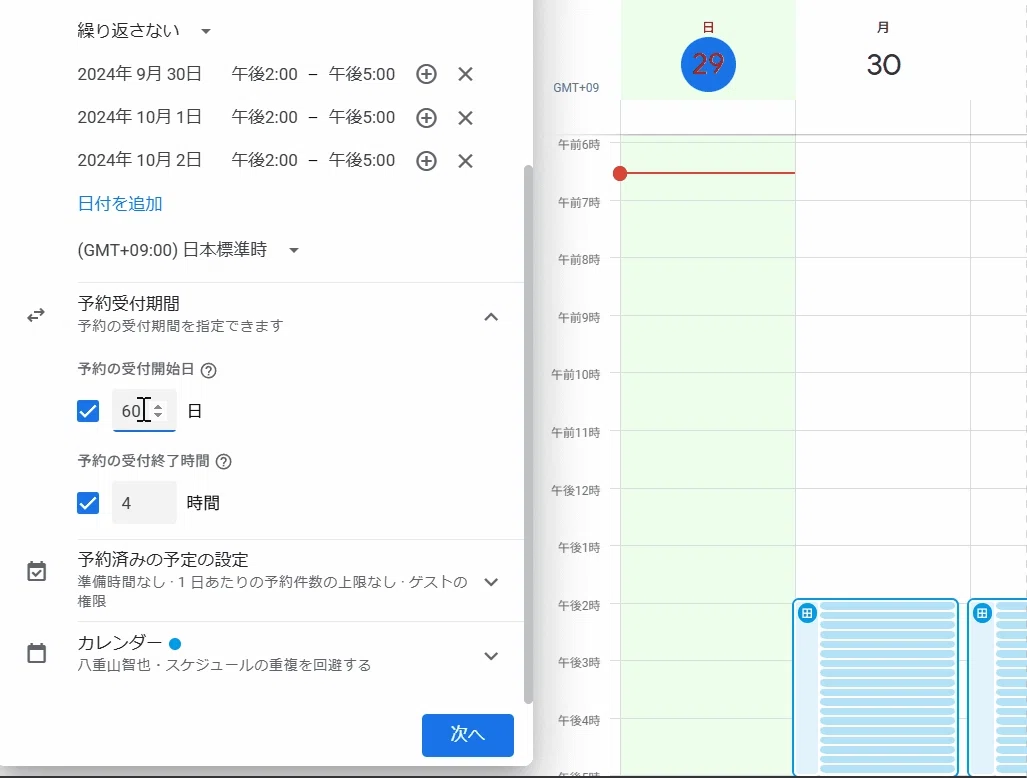Image resolution: width=1027 pixels, height=778 pixels.
Task: Select day 29 in calendar header
Action: pos(708,64)
